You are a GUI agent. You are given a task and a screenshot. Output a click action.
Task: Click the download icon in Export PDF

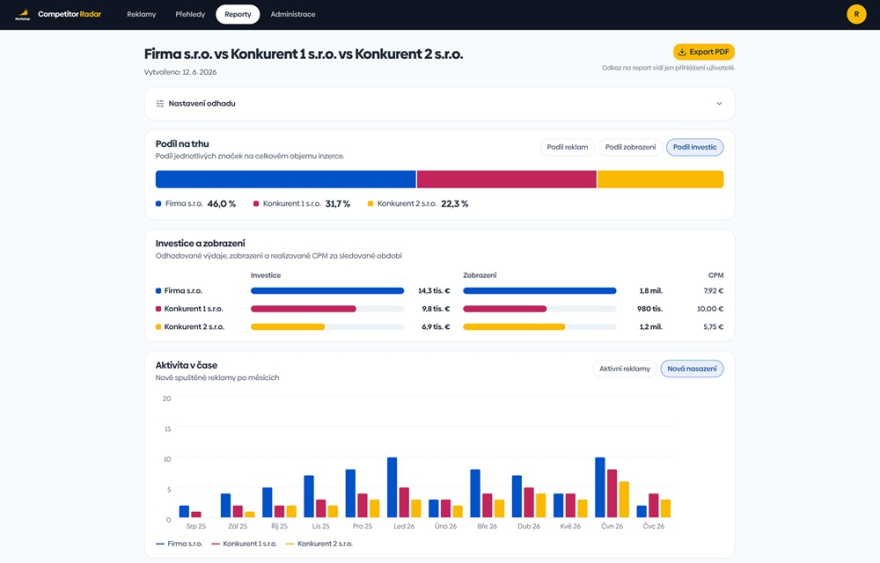click(682, 52)
